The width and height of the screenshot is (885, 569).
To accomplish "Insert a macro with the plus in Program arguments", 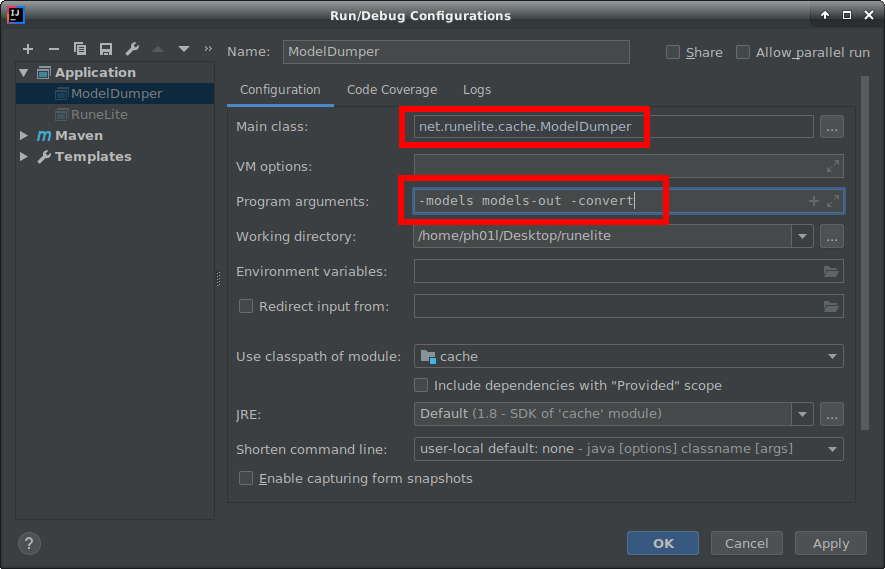I will pos(813,201).
